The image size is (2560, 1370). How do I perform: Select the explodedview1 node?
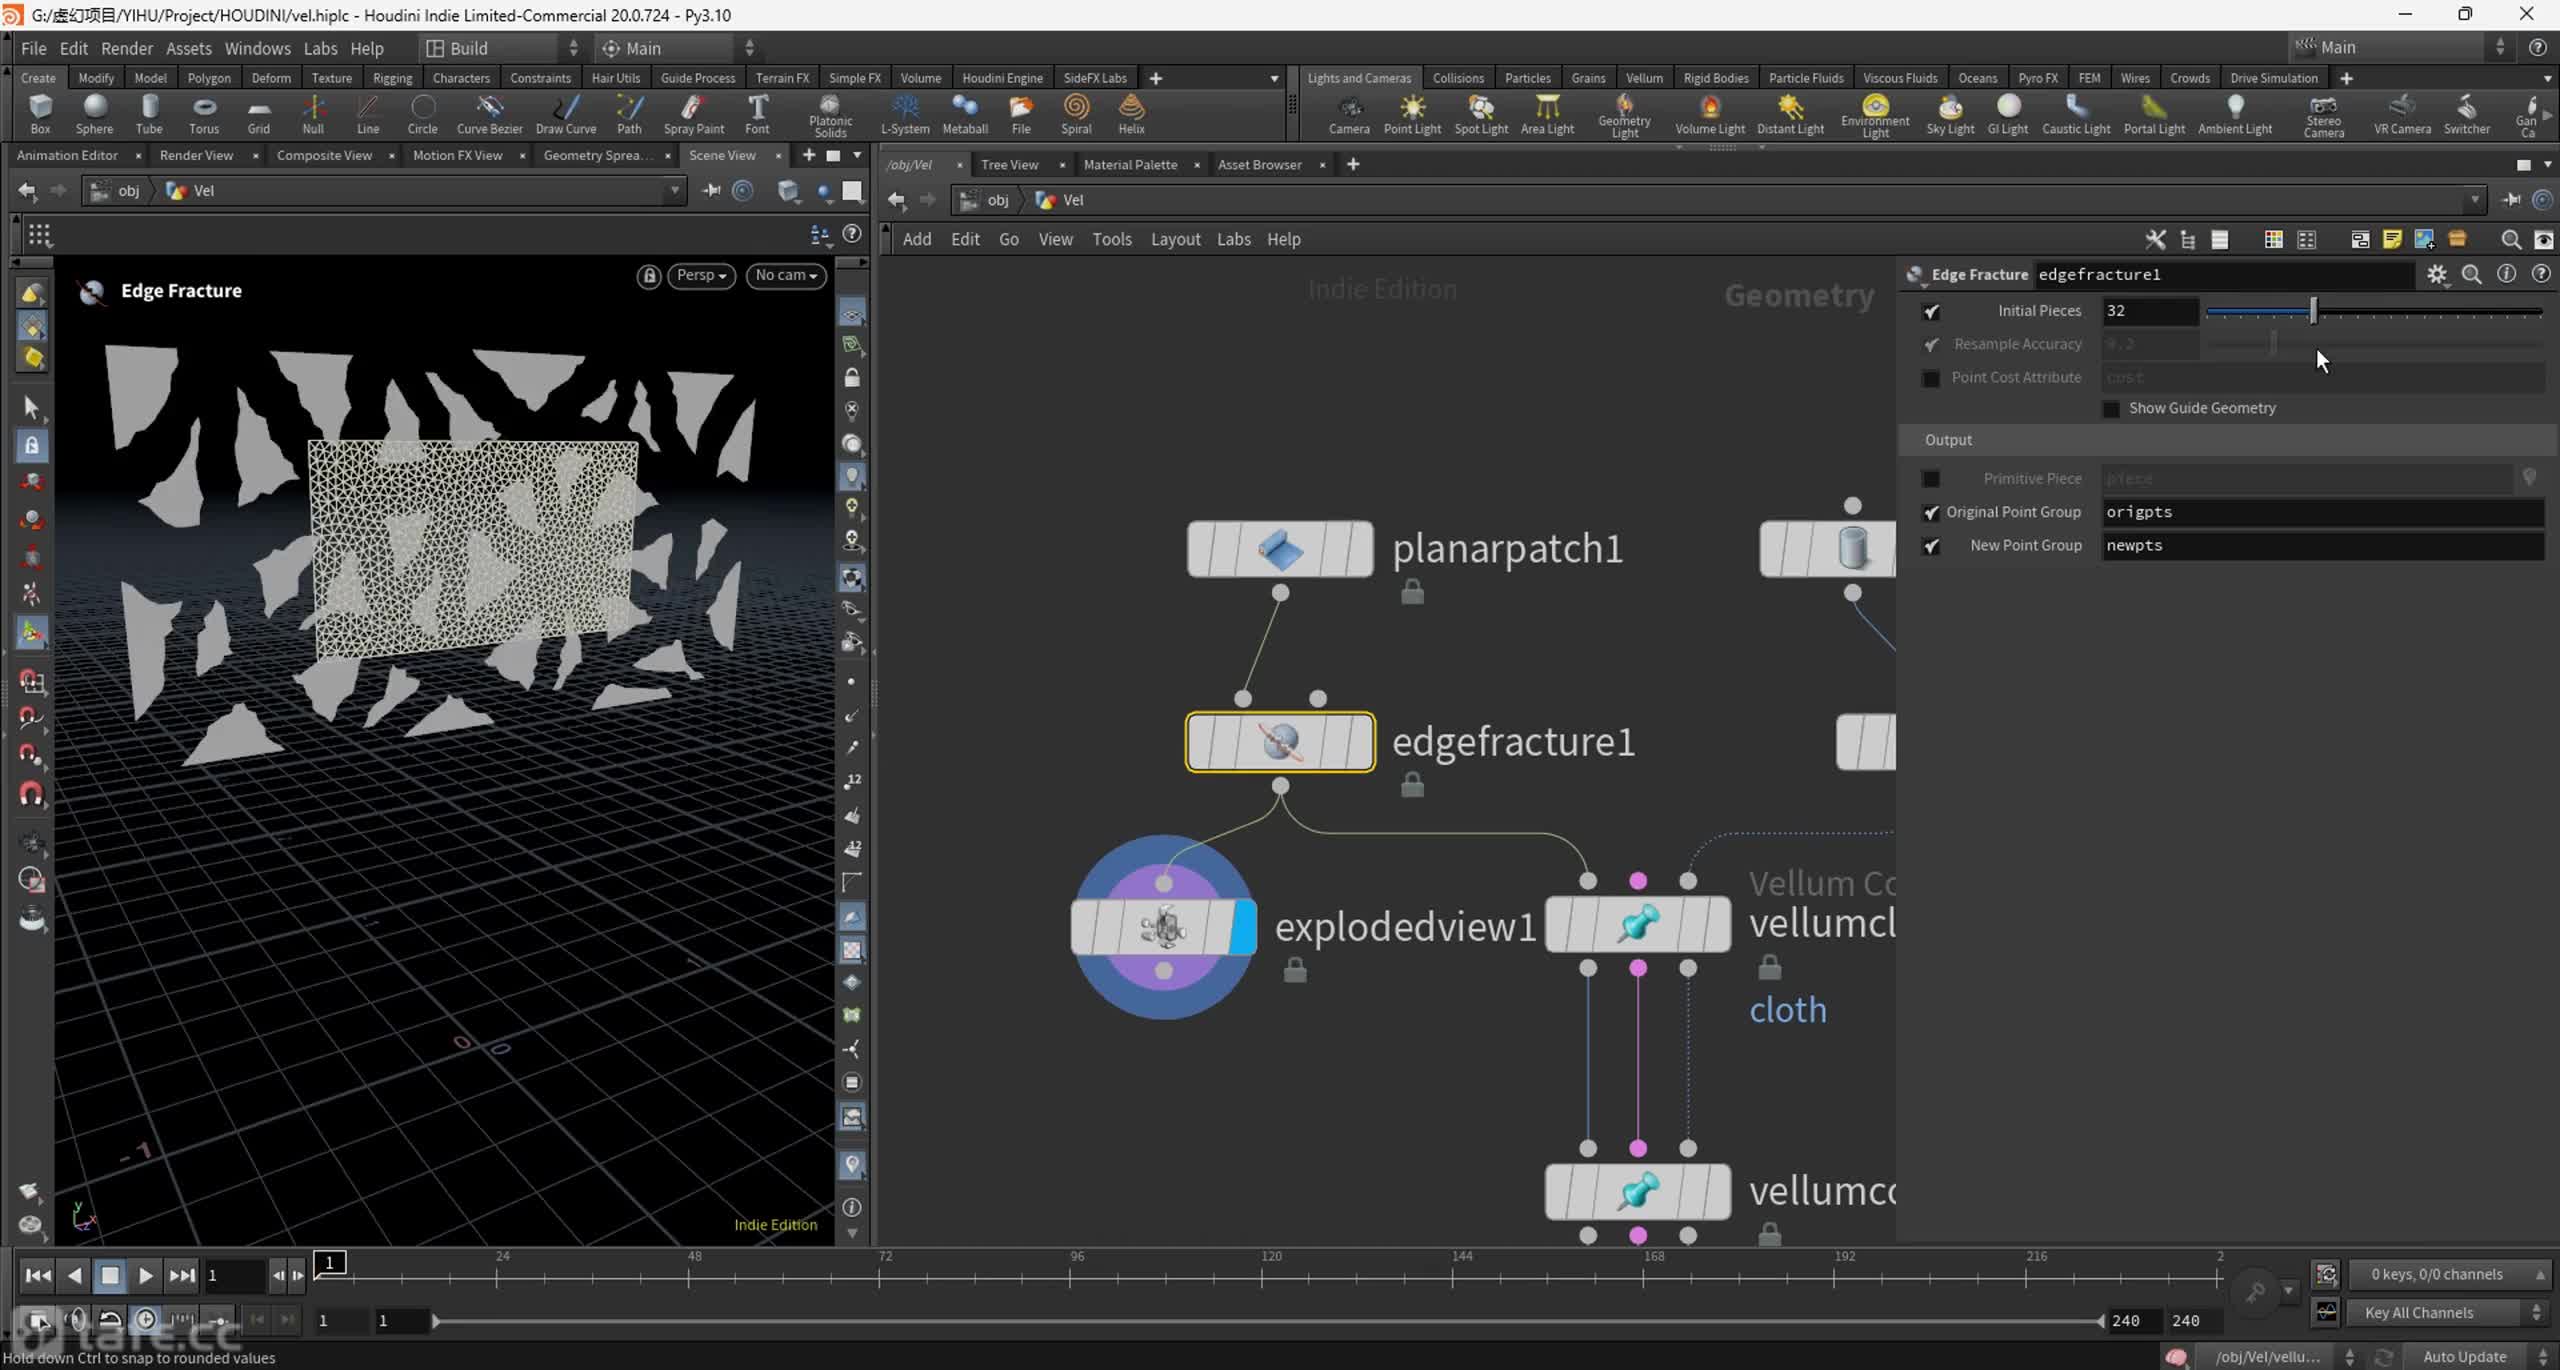[x=1163, y=926]
